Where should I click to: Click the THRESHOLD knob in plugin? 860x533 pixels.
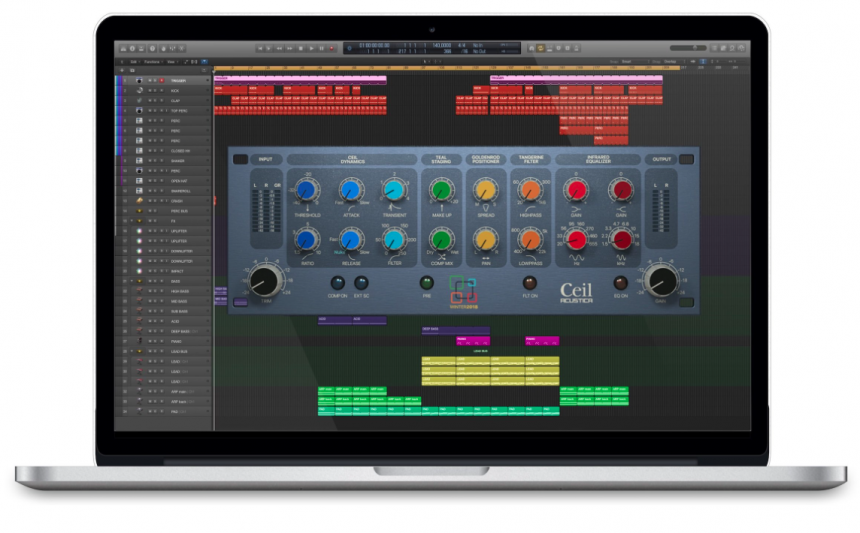(306, 190)
